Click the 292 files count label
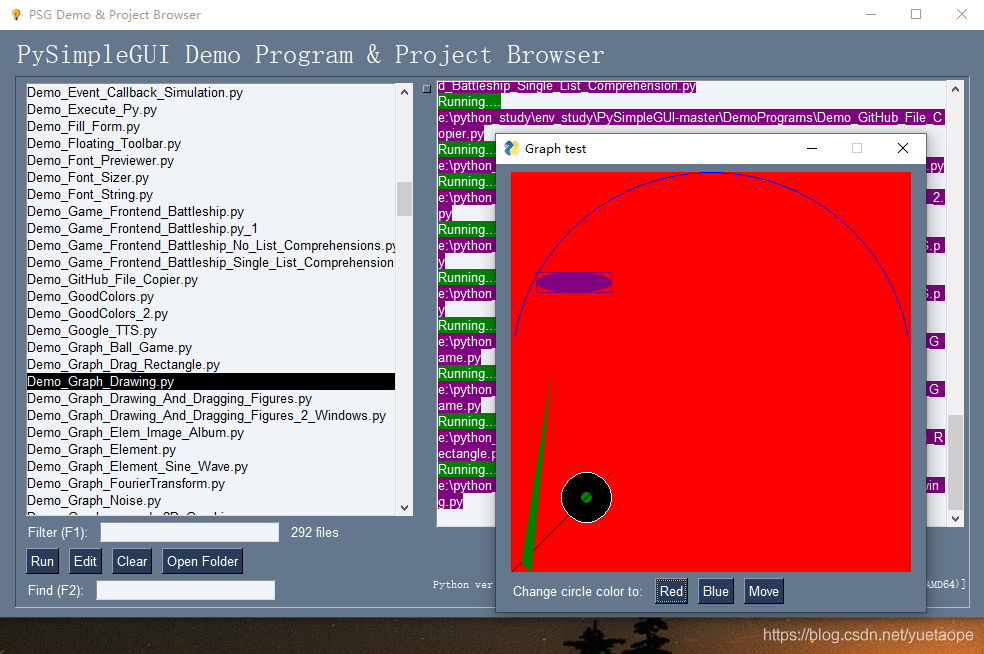The width and height of the screenshot is (984, 654). click(314, 532)
